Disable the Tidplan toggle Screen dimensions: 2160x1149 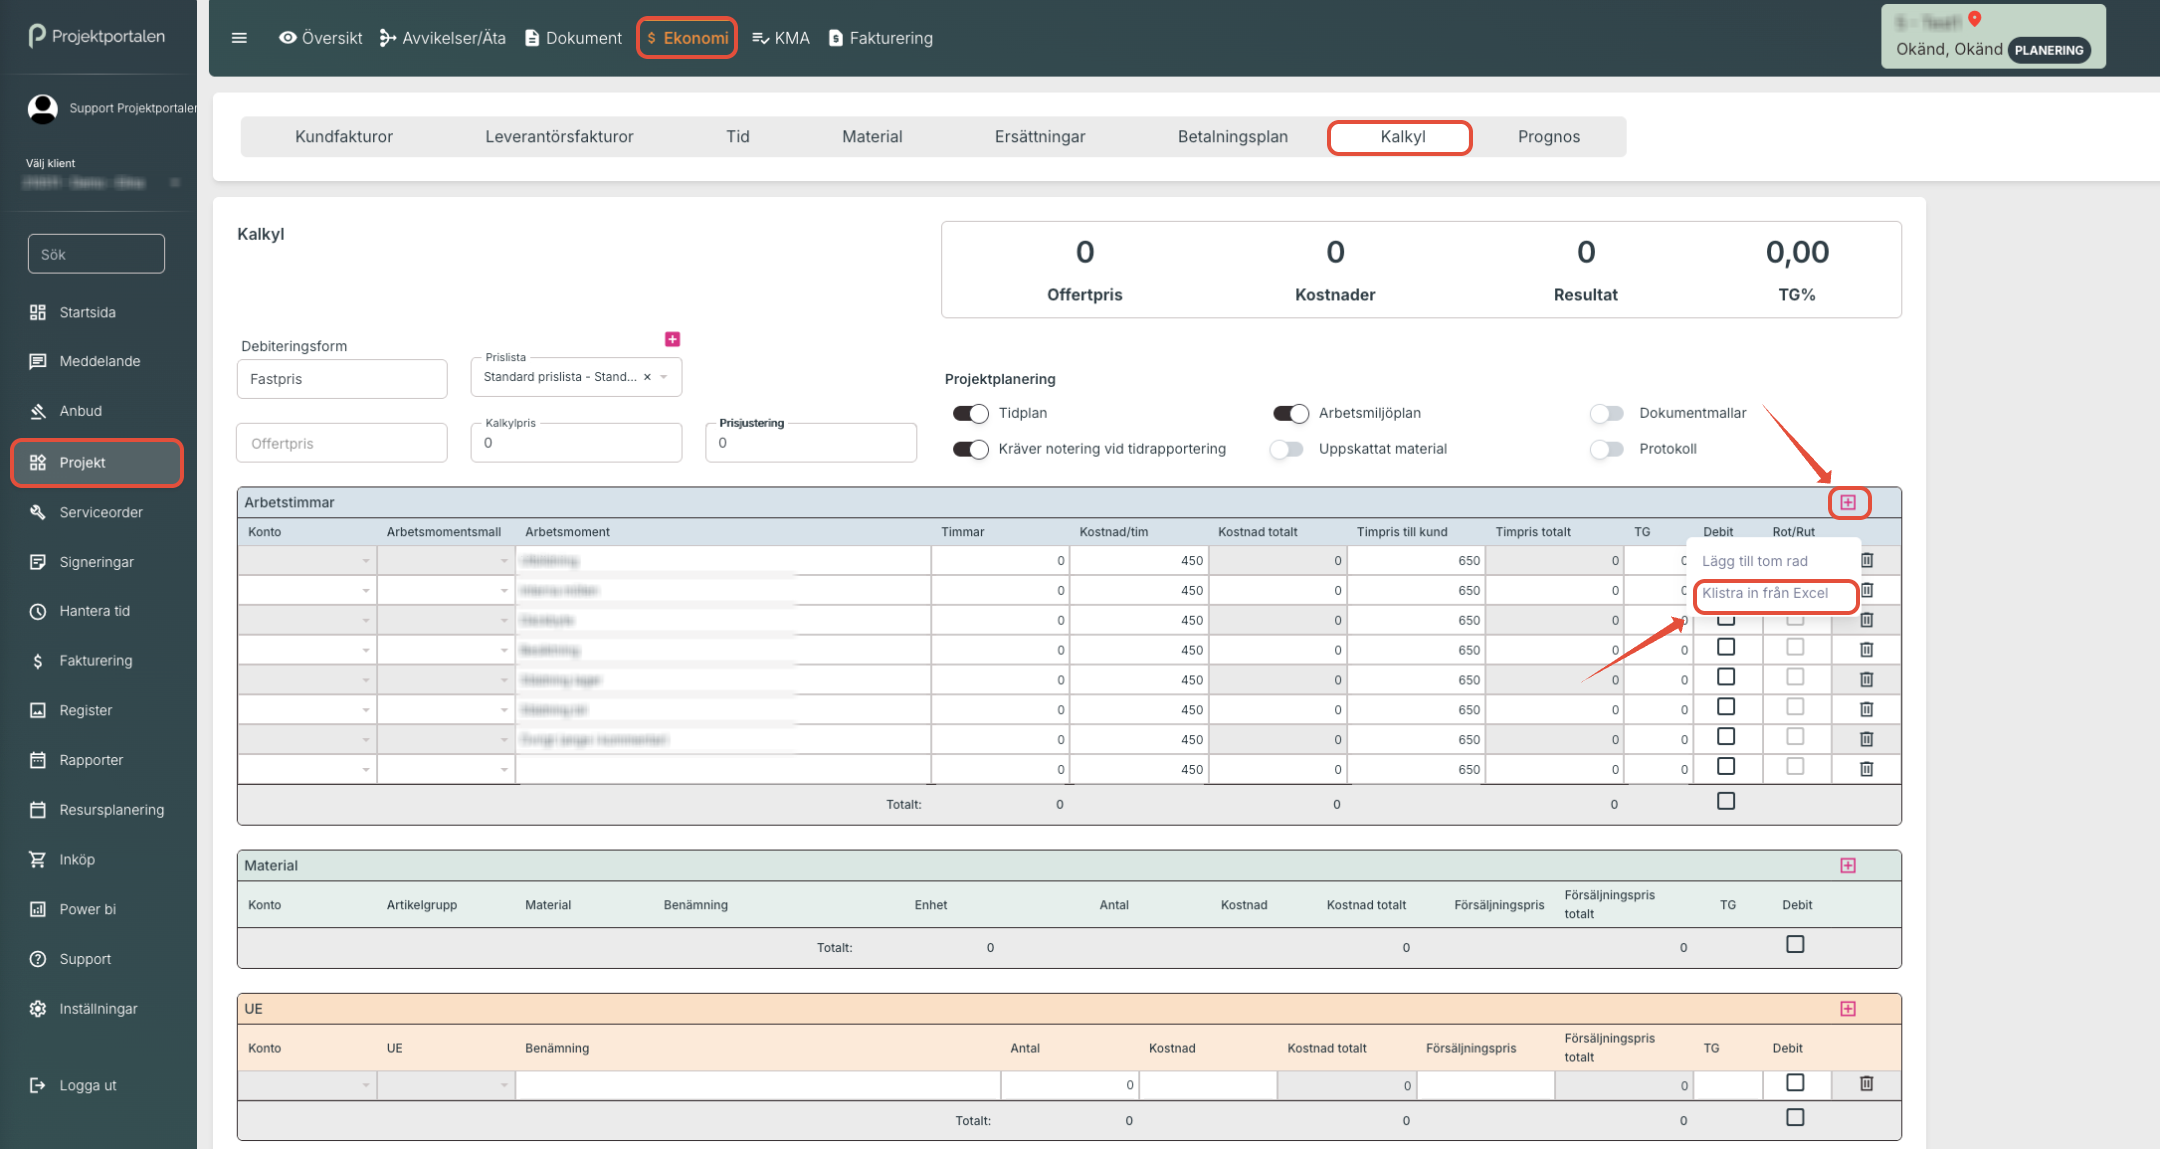coord(970,413)
